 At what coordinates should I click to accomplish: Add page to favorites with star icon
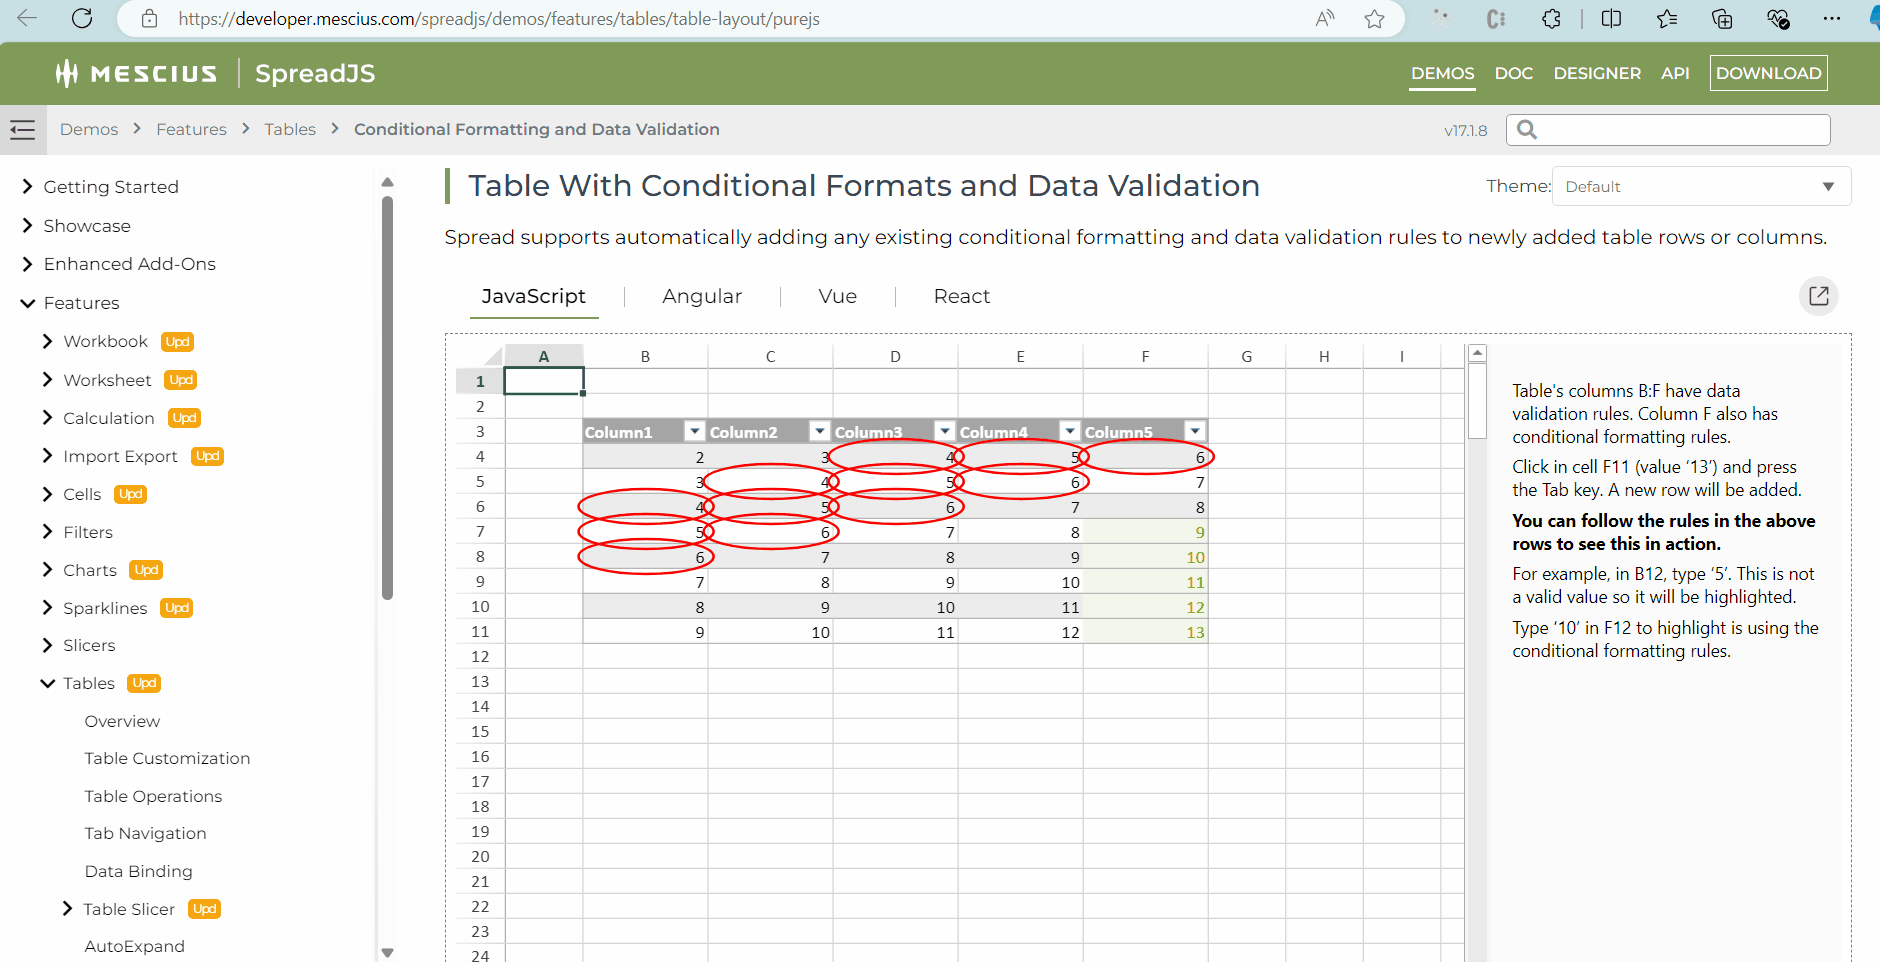click(1375, 18)
